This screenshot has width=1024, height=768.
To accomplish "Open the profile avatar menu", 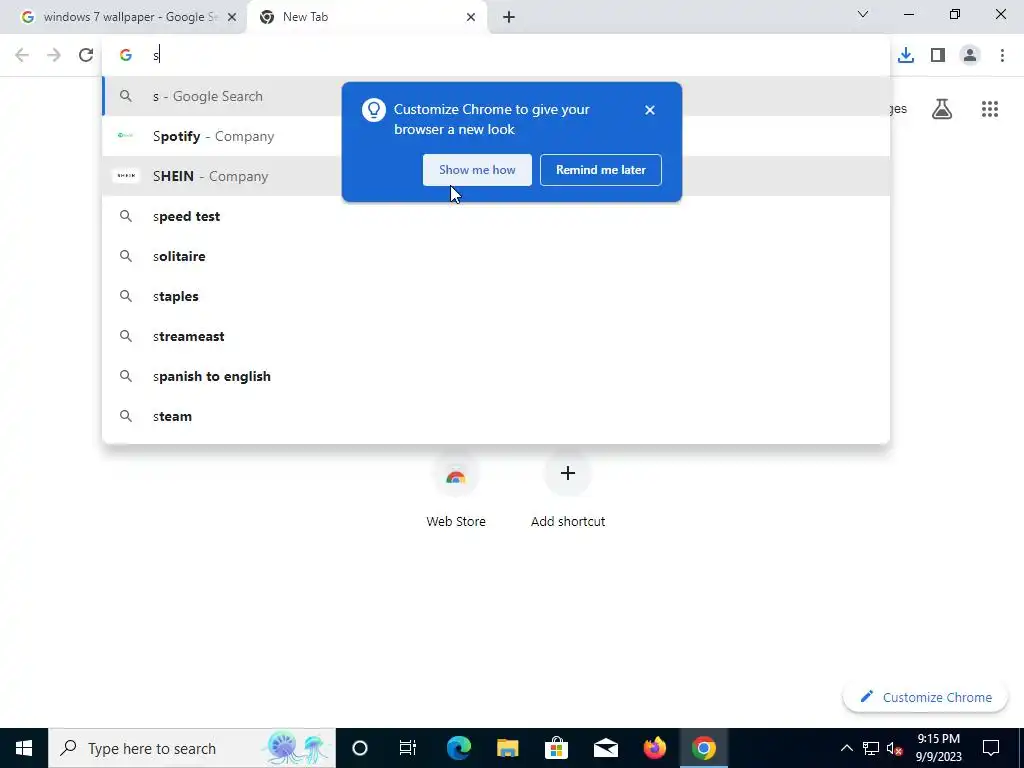I will [970, 56].
